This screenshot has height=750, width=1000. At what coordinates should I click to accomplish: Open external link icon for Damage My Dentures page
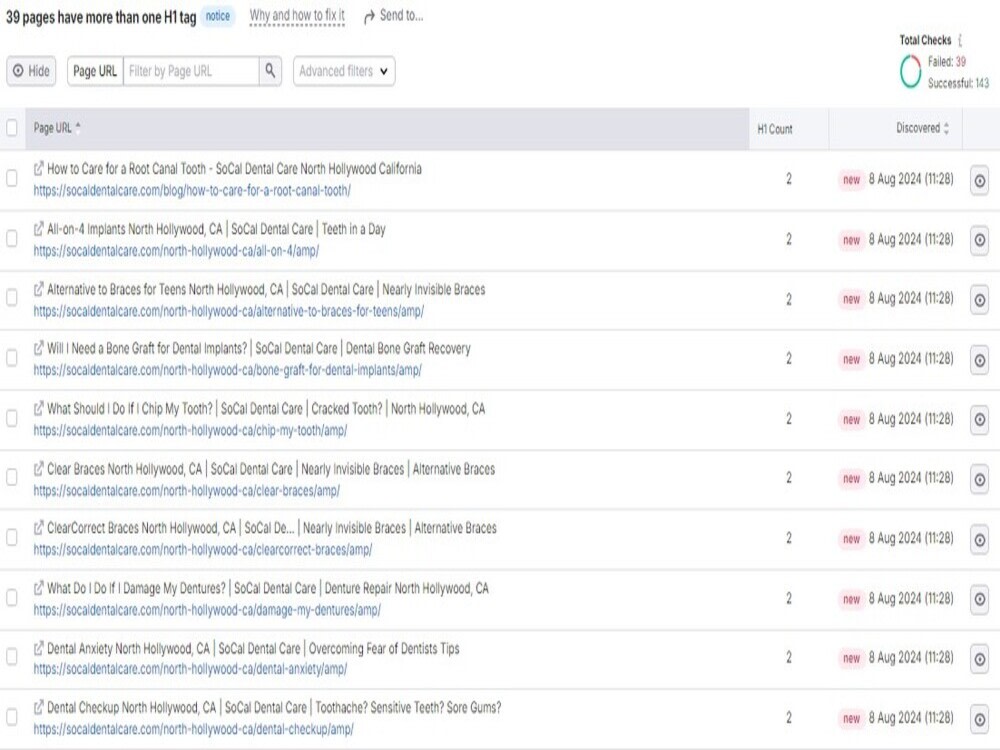click(39, 588)
